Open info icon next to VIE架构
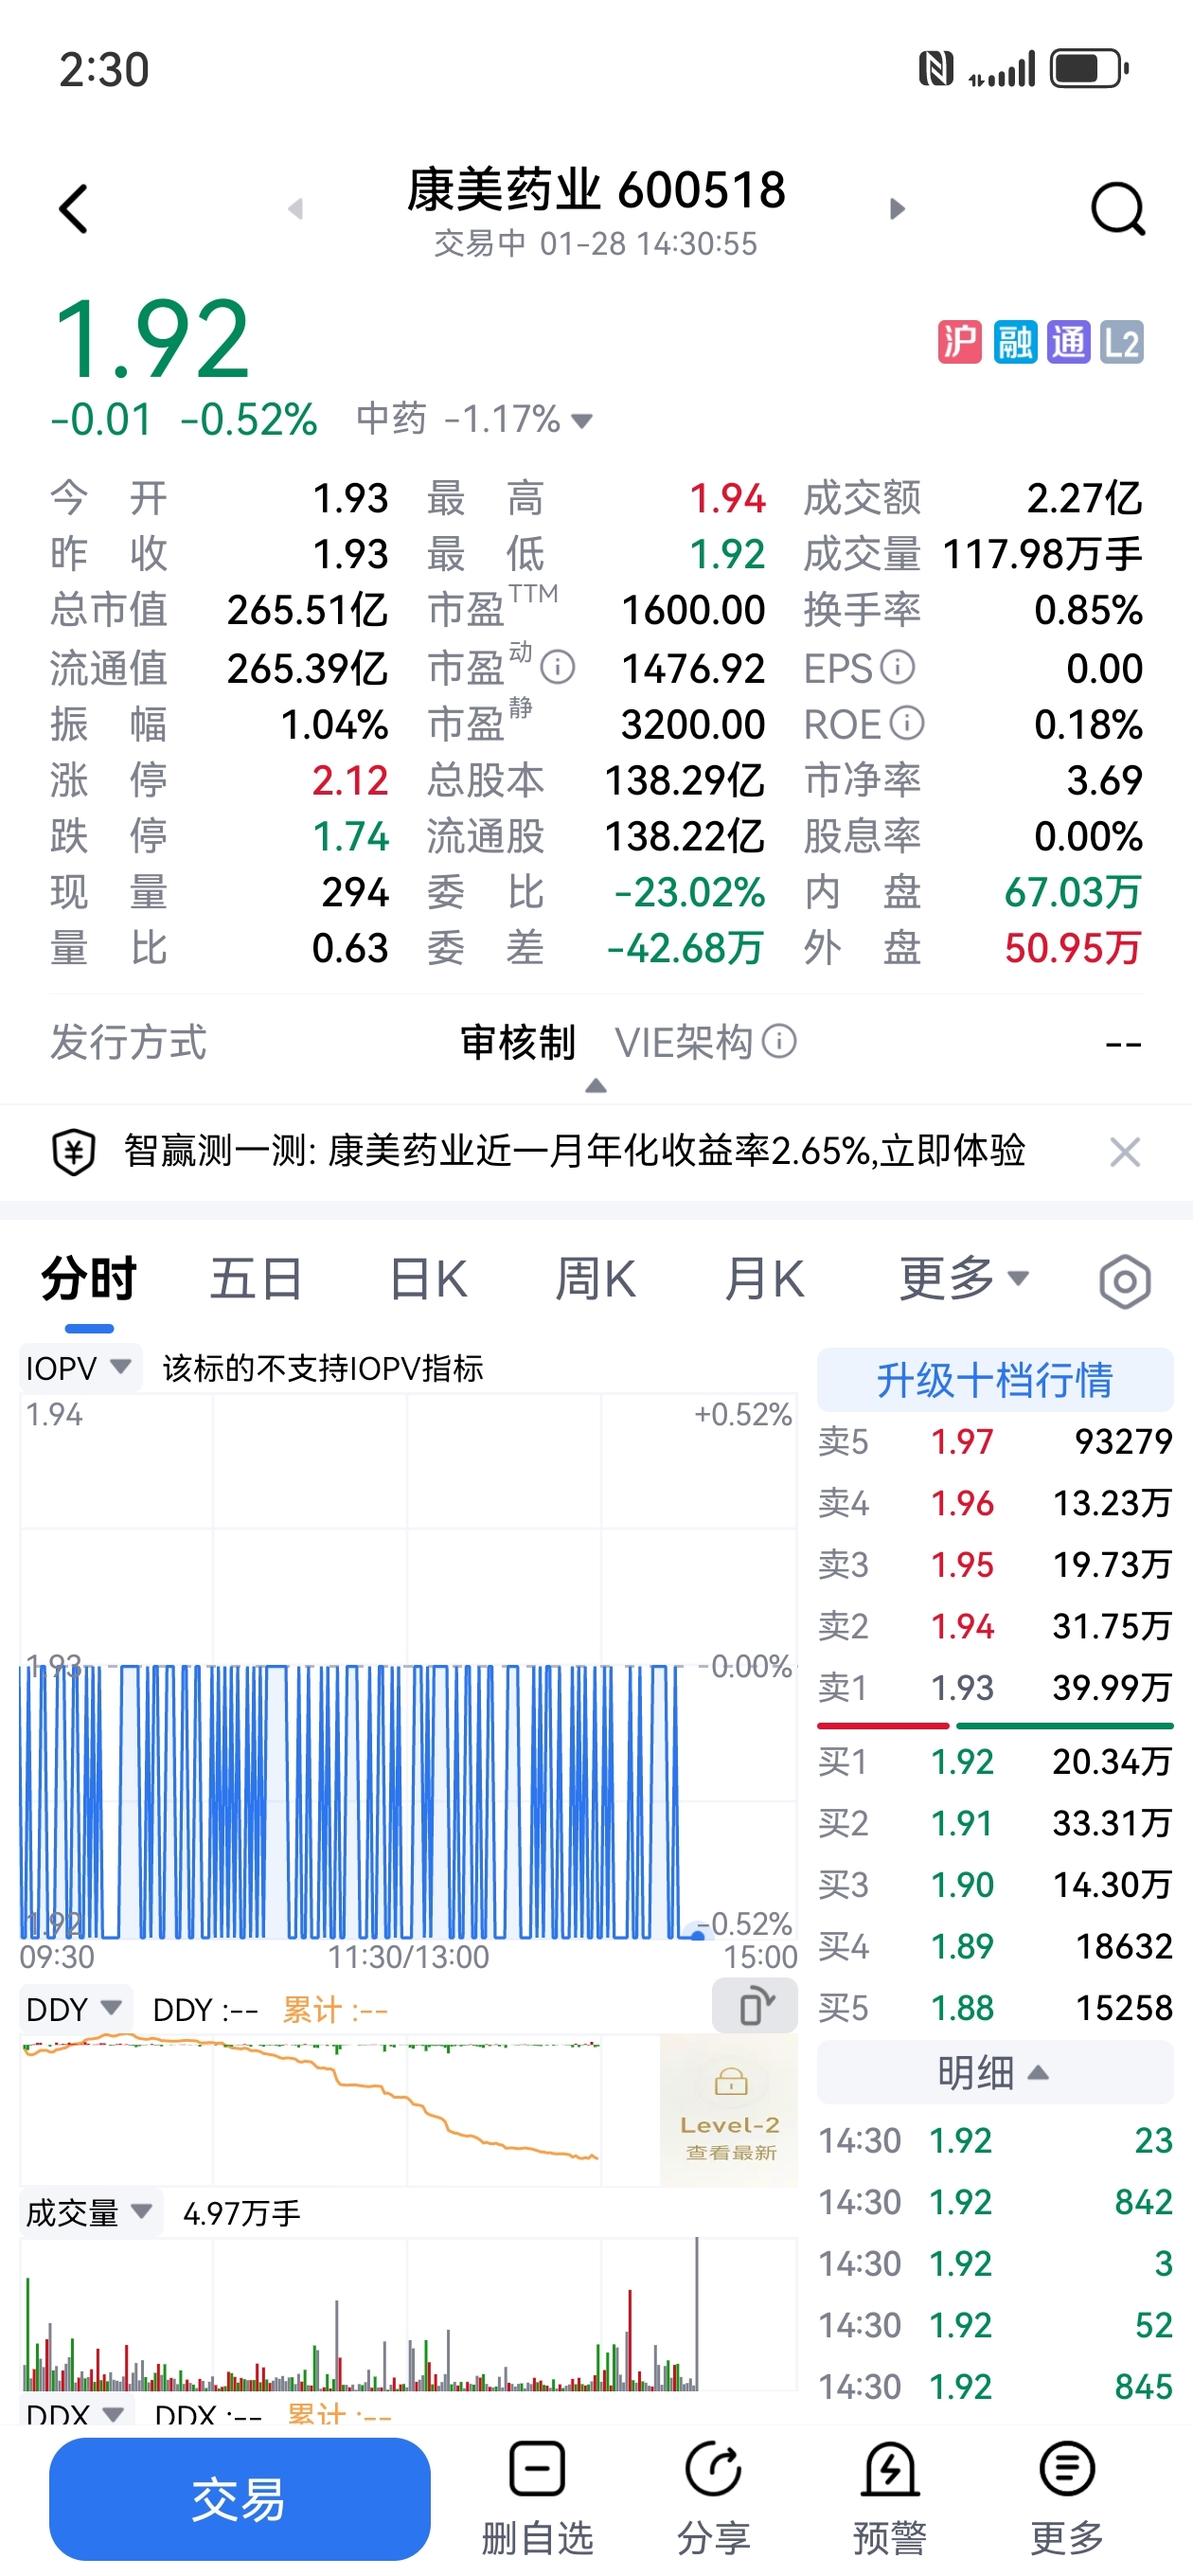 click(x=779, y=1041)
